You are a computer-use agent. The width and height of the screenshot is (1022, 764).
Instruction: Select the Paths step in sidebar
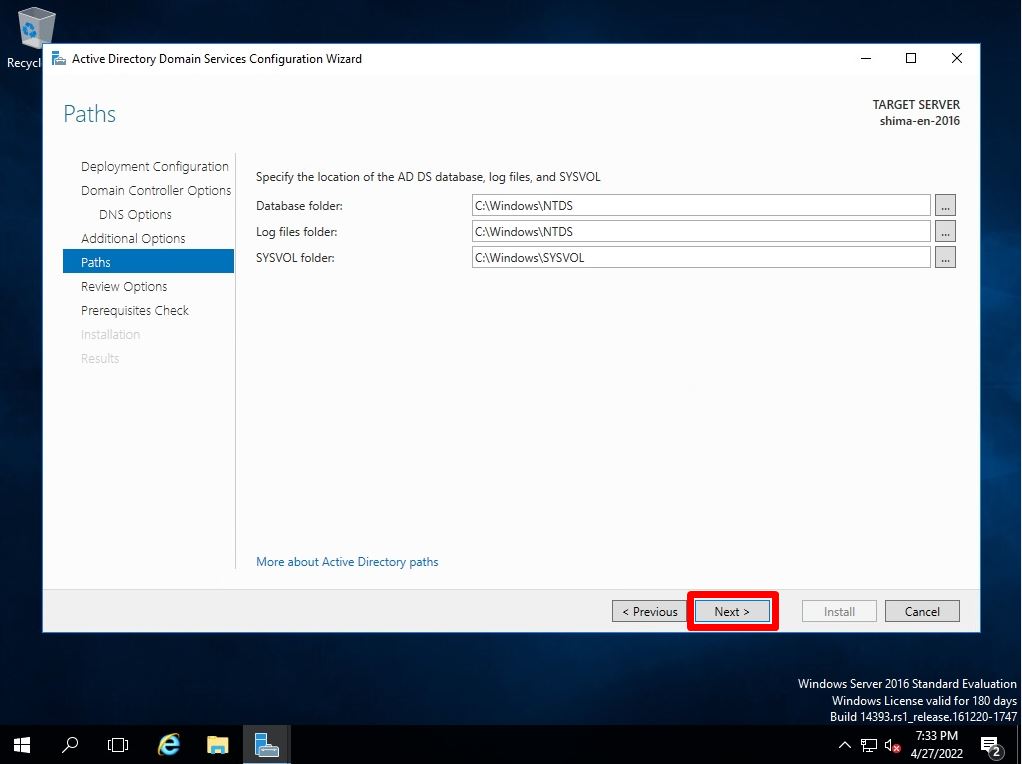point(148,262)
